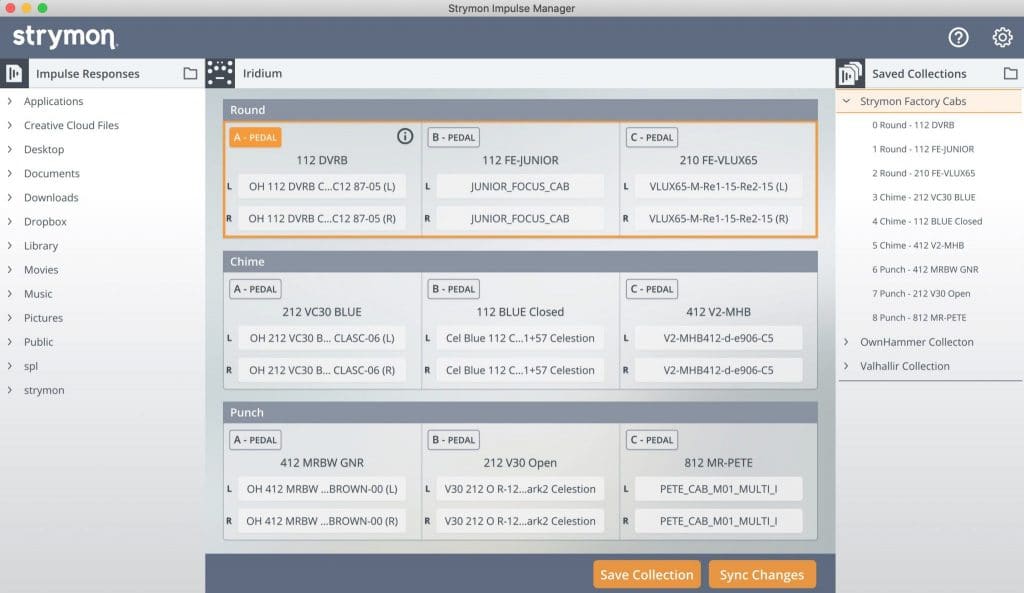The height and width of the screenshot is (593, 1024).
Task: Click the Impulse Responses panel icon
Action: [x=15, y=73]
